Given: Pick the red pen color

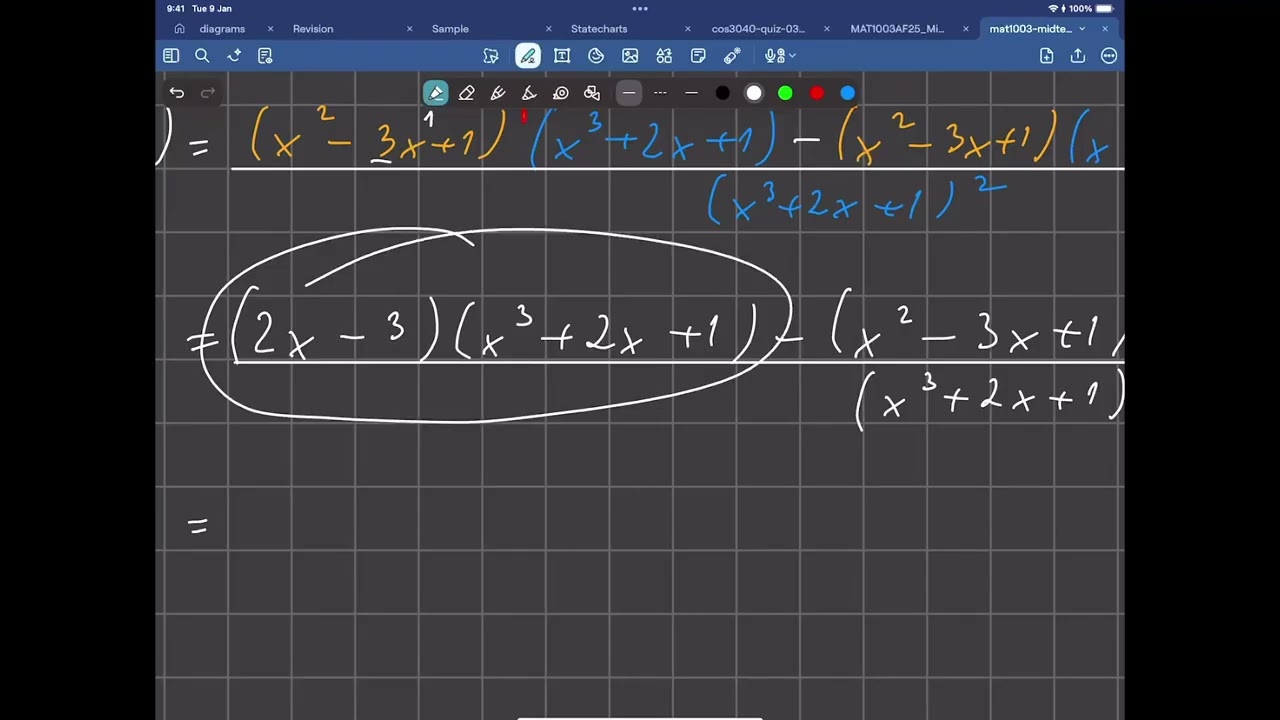Looking at the screenshot, I should 817,93.
